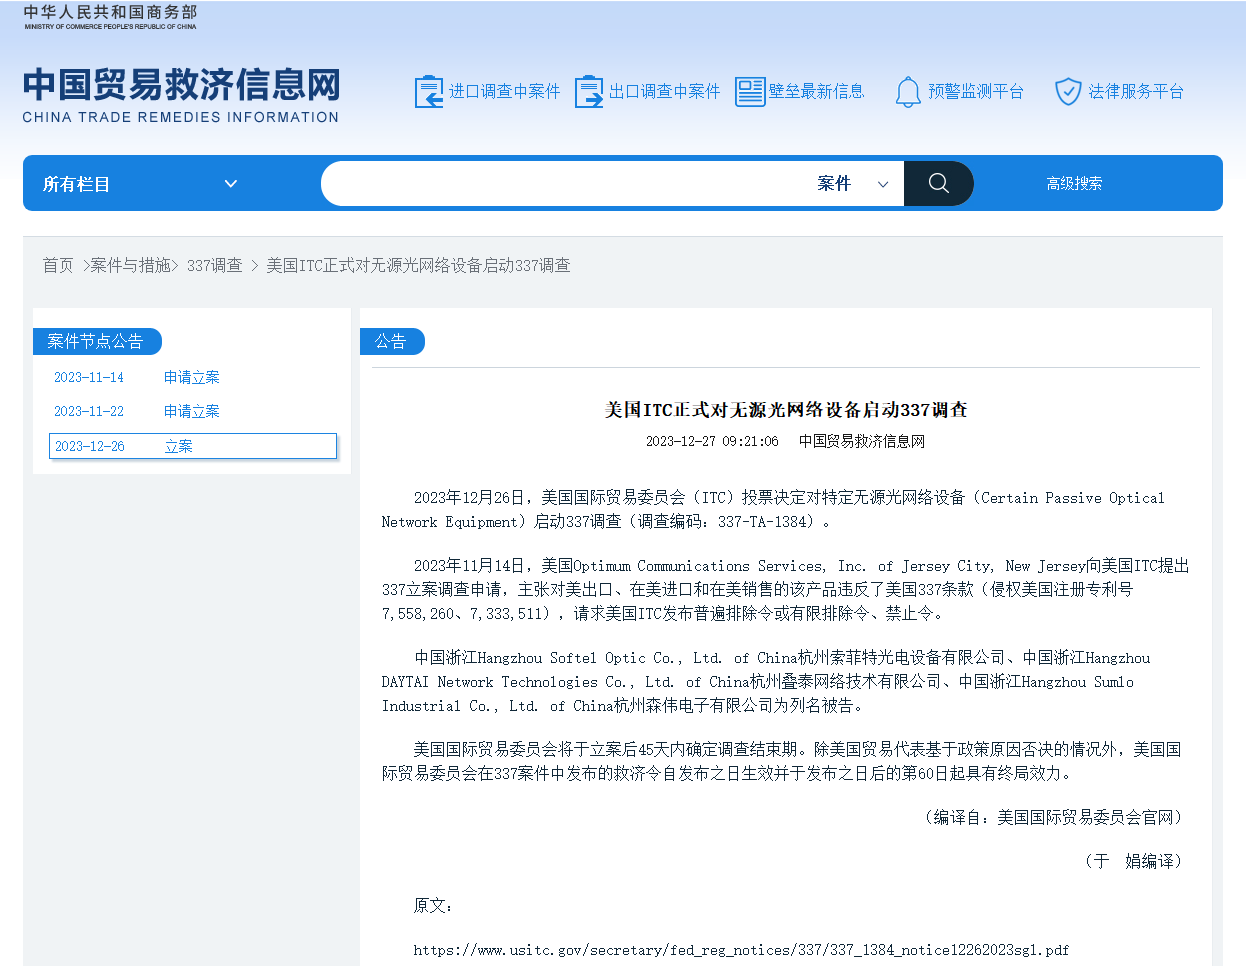1246x966 pixels.
Task: Select the 公告 tab
Action: [391, 341]
